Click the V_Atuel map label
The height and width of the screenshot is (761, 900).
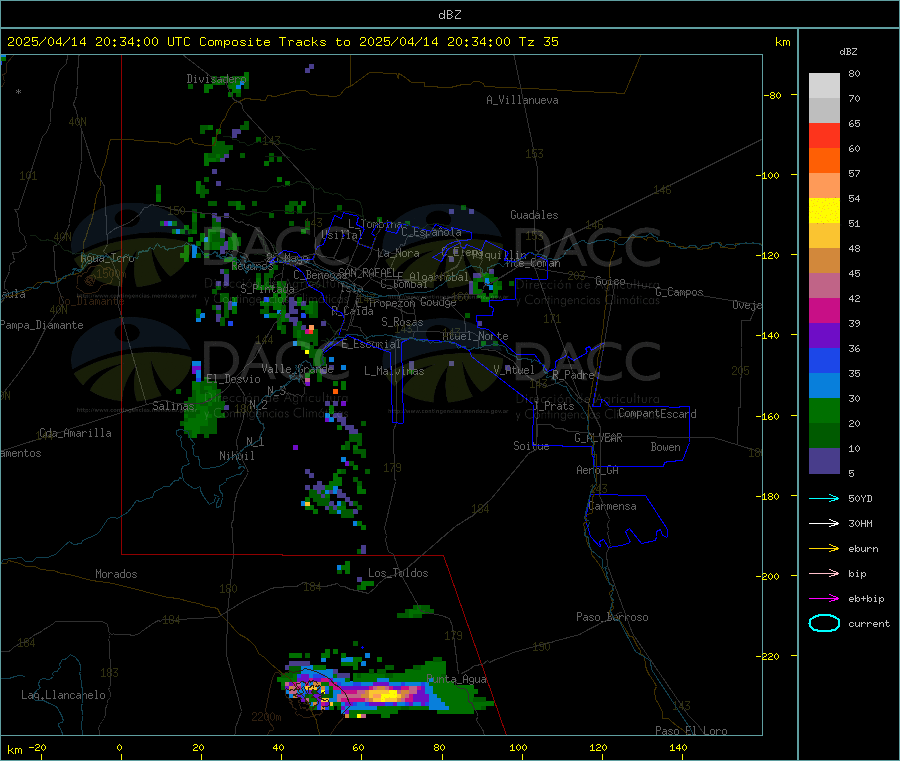(514, 370)
